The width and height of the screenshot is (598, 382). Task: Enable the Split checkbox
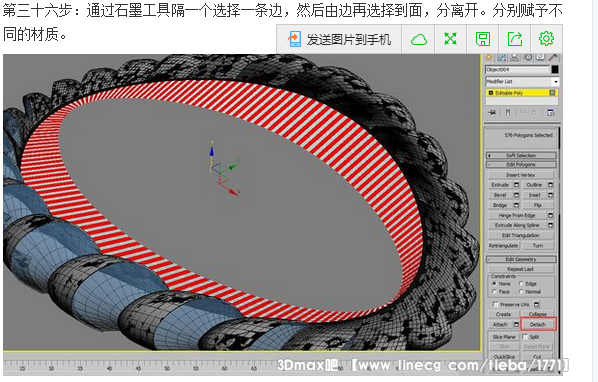coord(525,337)
